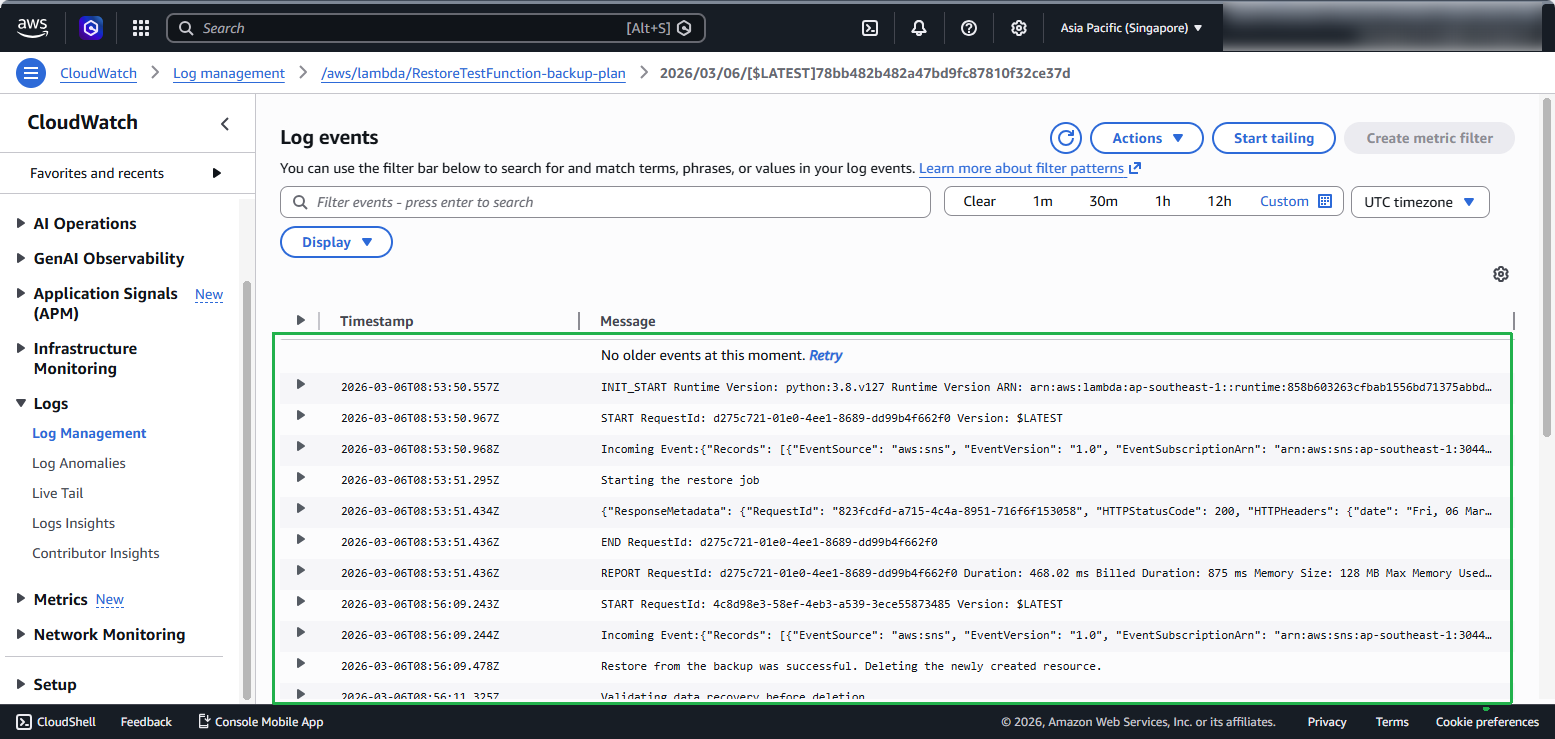
Task: Collapse the CloudWatch side panel arrow
Action: coord(225,123)
